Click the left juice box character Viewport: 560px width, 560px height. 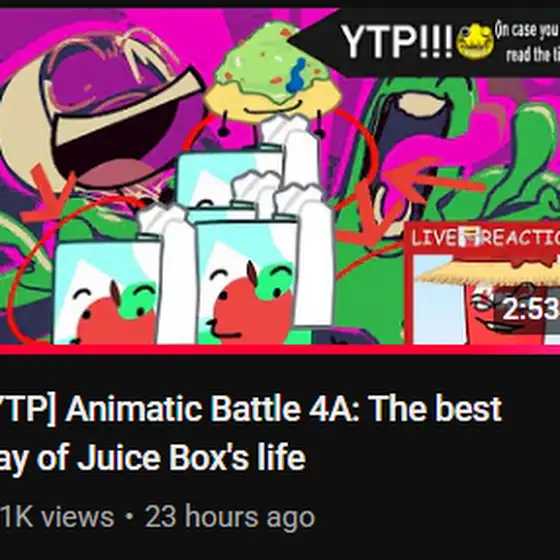[105, 289]
